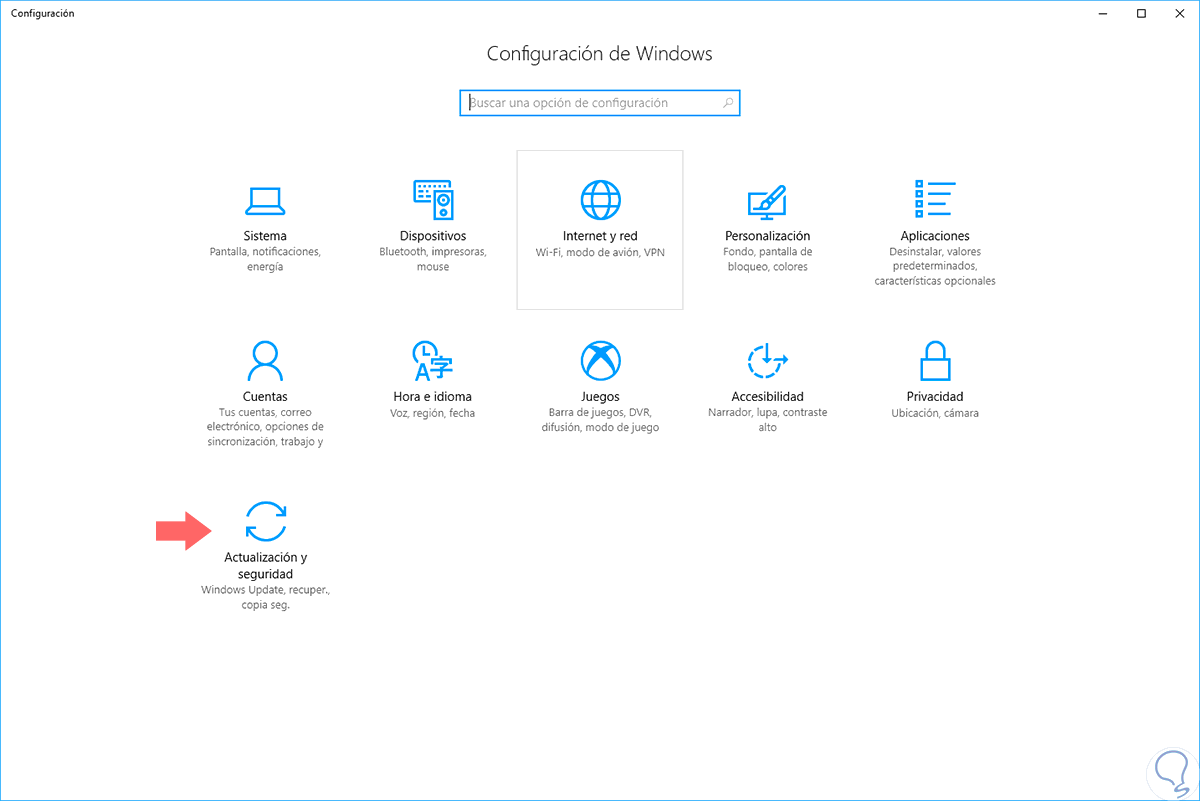Open the Juegos Xbox icon
The image size is (1200, 801).
(600, 360)
